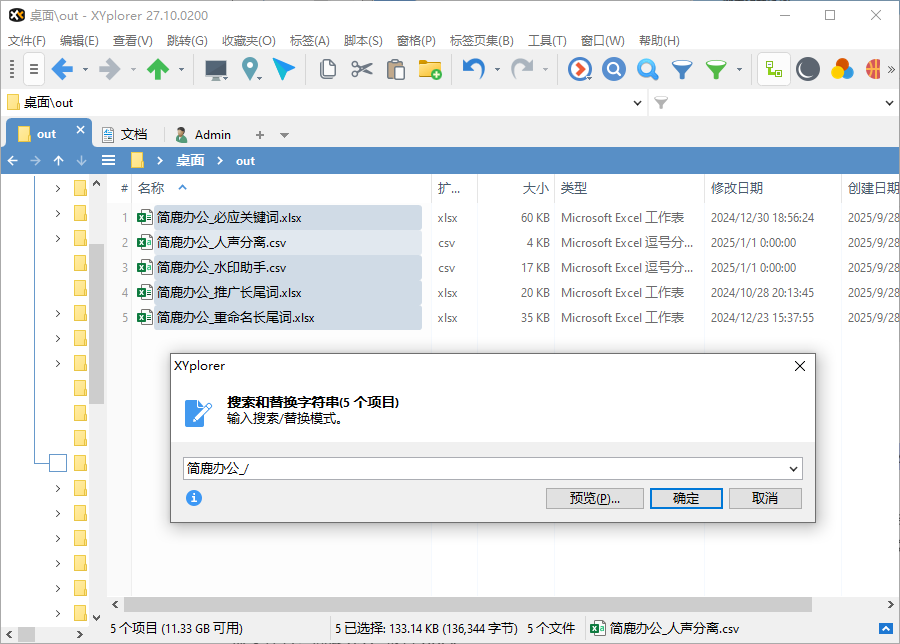Click the 预览(P)... button
This screenshot has height=644, width=900.
(595, 498)
